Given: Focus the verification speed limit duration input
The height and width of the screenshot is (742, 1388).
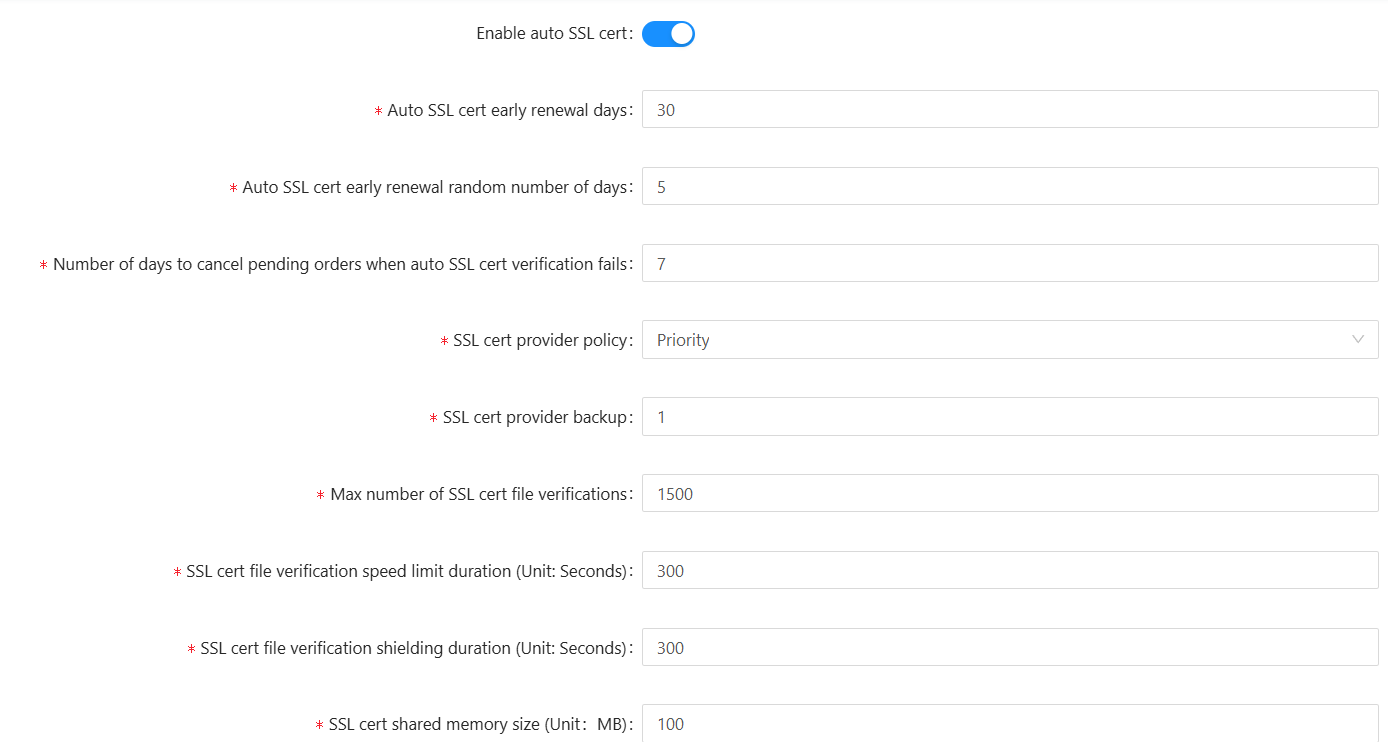Looking at the screenshot, I should click(1010, 571).
